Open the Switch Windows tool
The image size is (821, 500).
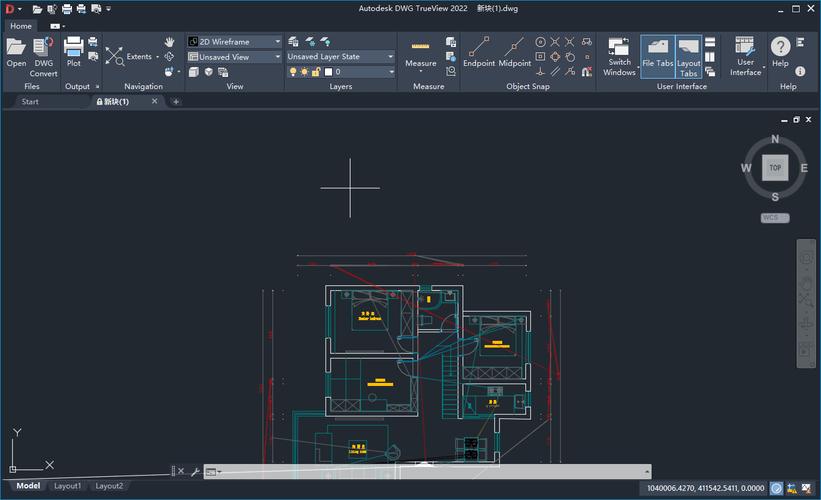click(x=619, y=57)
